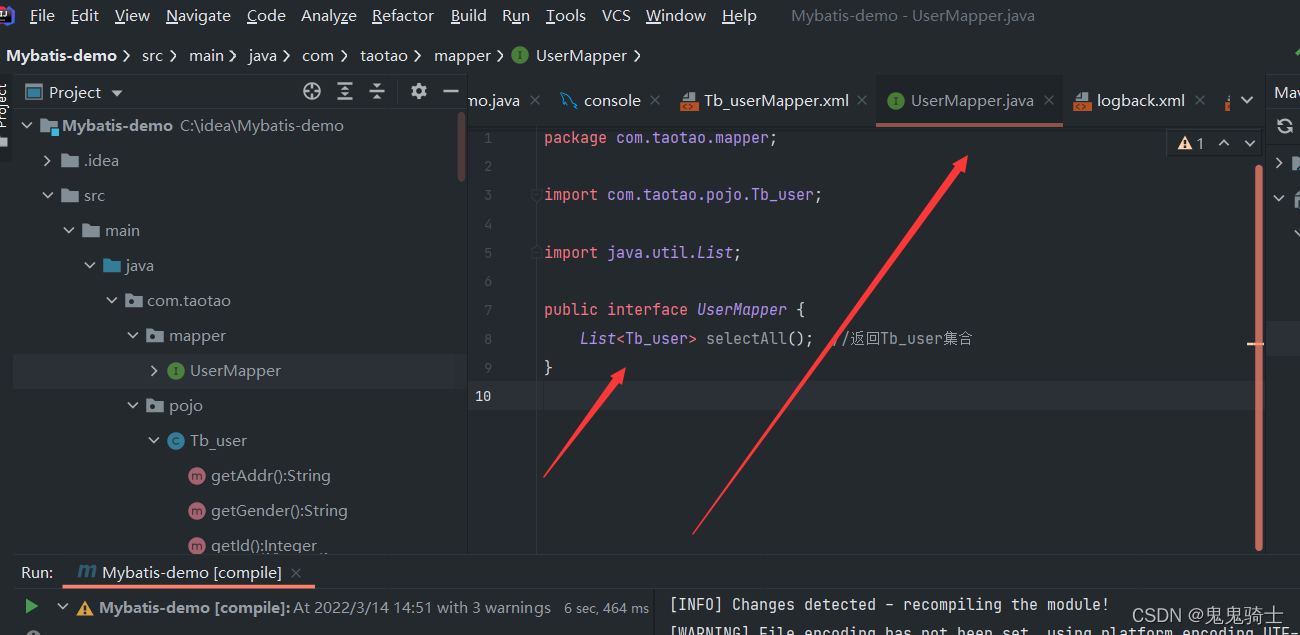The width and height of the screenshot is (1300, 635).
Task: Click main breadcrumb
Action: coord(206,56)
